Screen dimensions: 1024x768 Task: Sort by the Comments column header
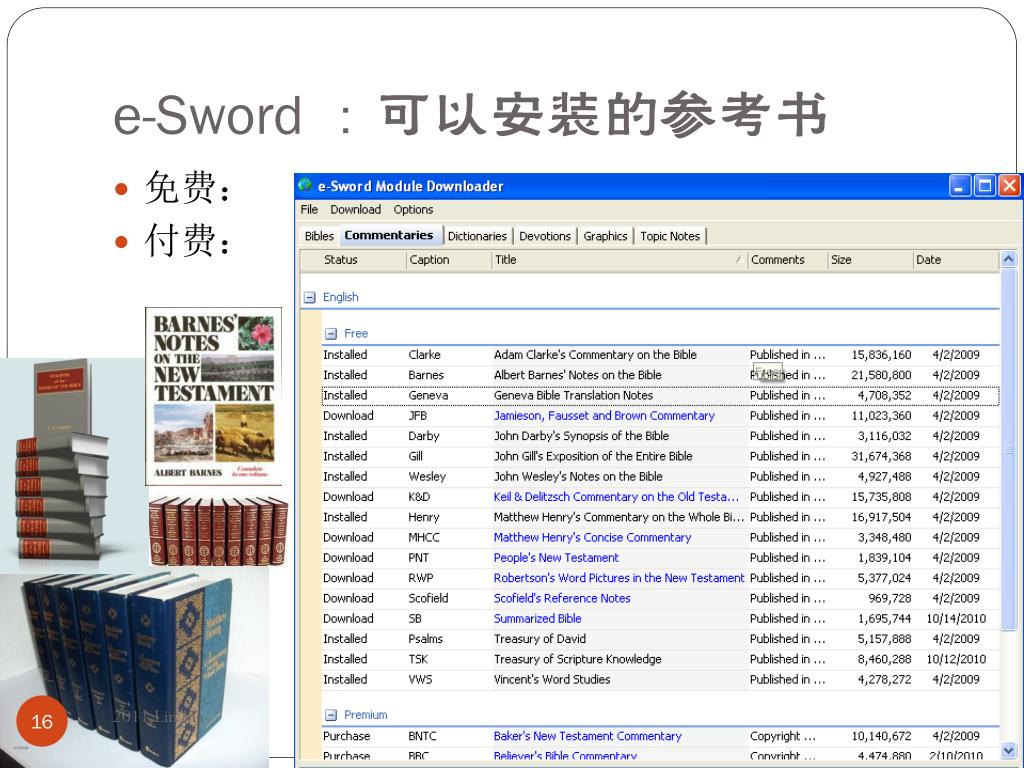pyautogui.click(x=788, y=260)
